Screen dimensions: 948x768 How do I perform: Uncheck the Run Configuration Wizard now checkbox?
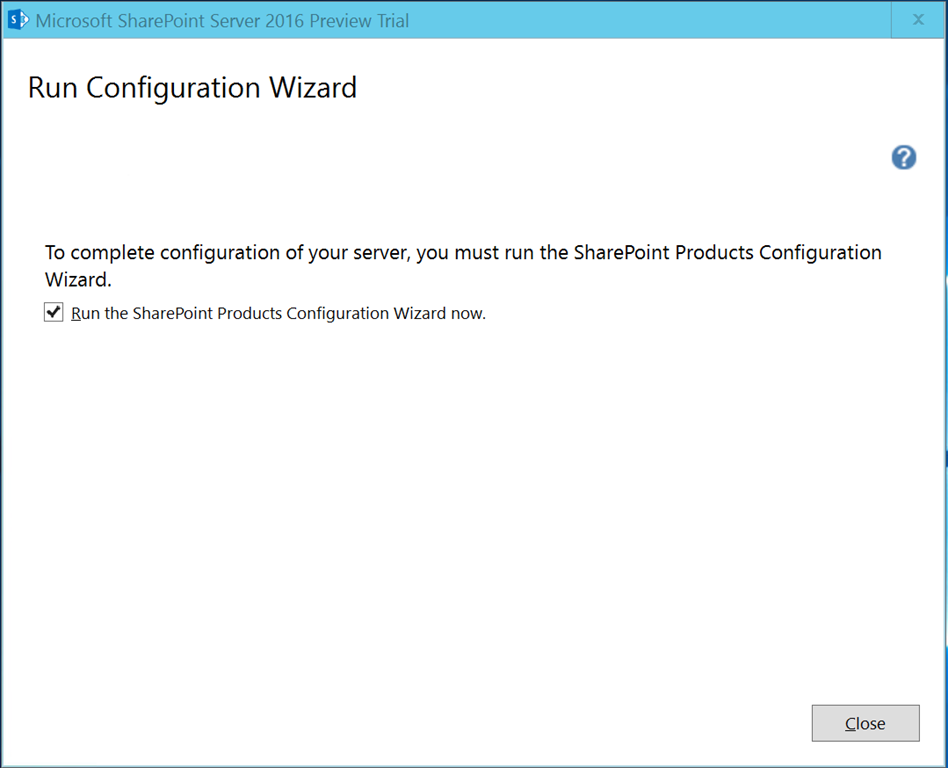pos(53,313)
